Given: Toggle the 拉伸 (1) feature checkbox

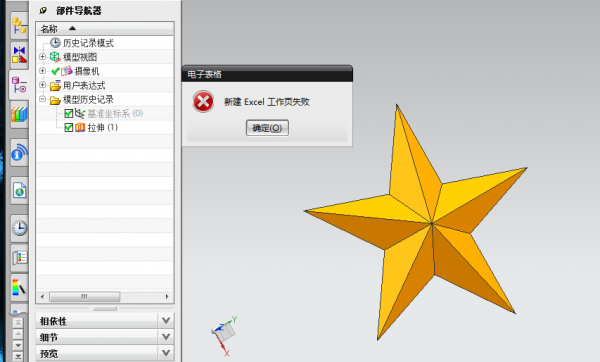Looking at the screenshot, I should 68,127.
